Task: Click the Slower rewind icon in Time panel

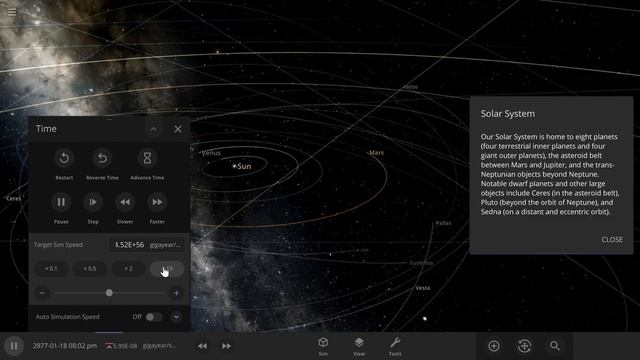Action: click(x=125, y=202)
